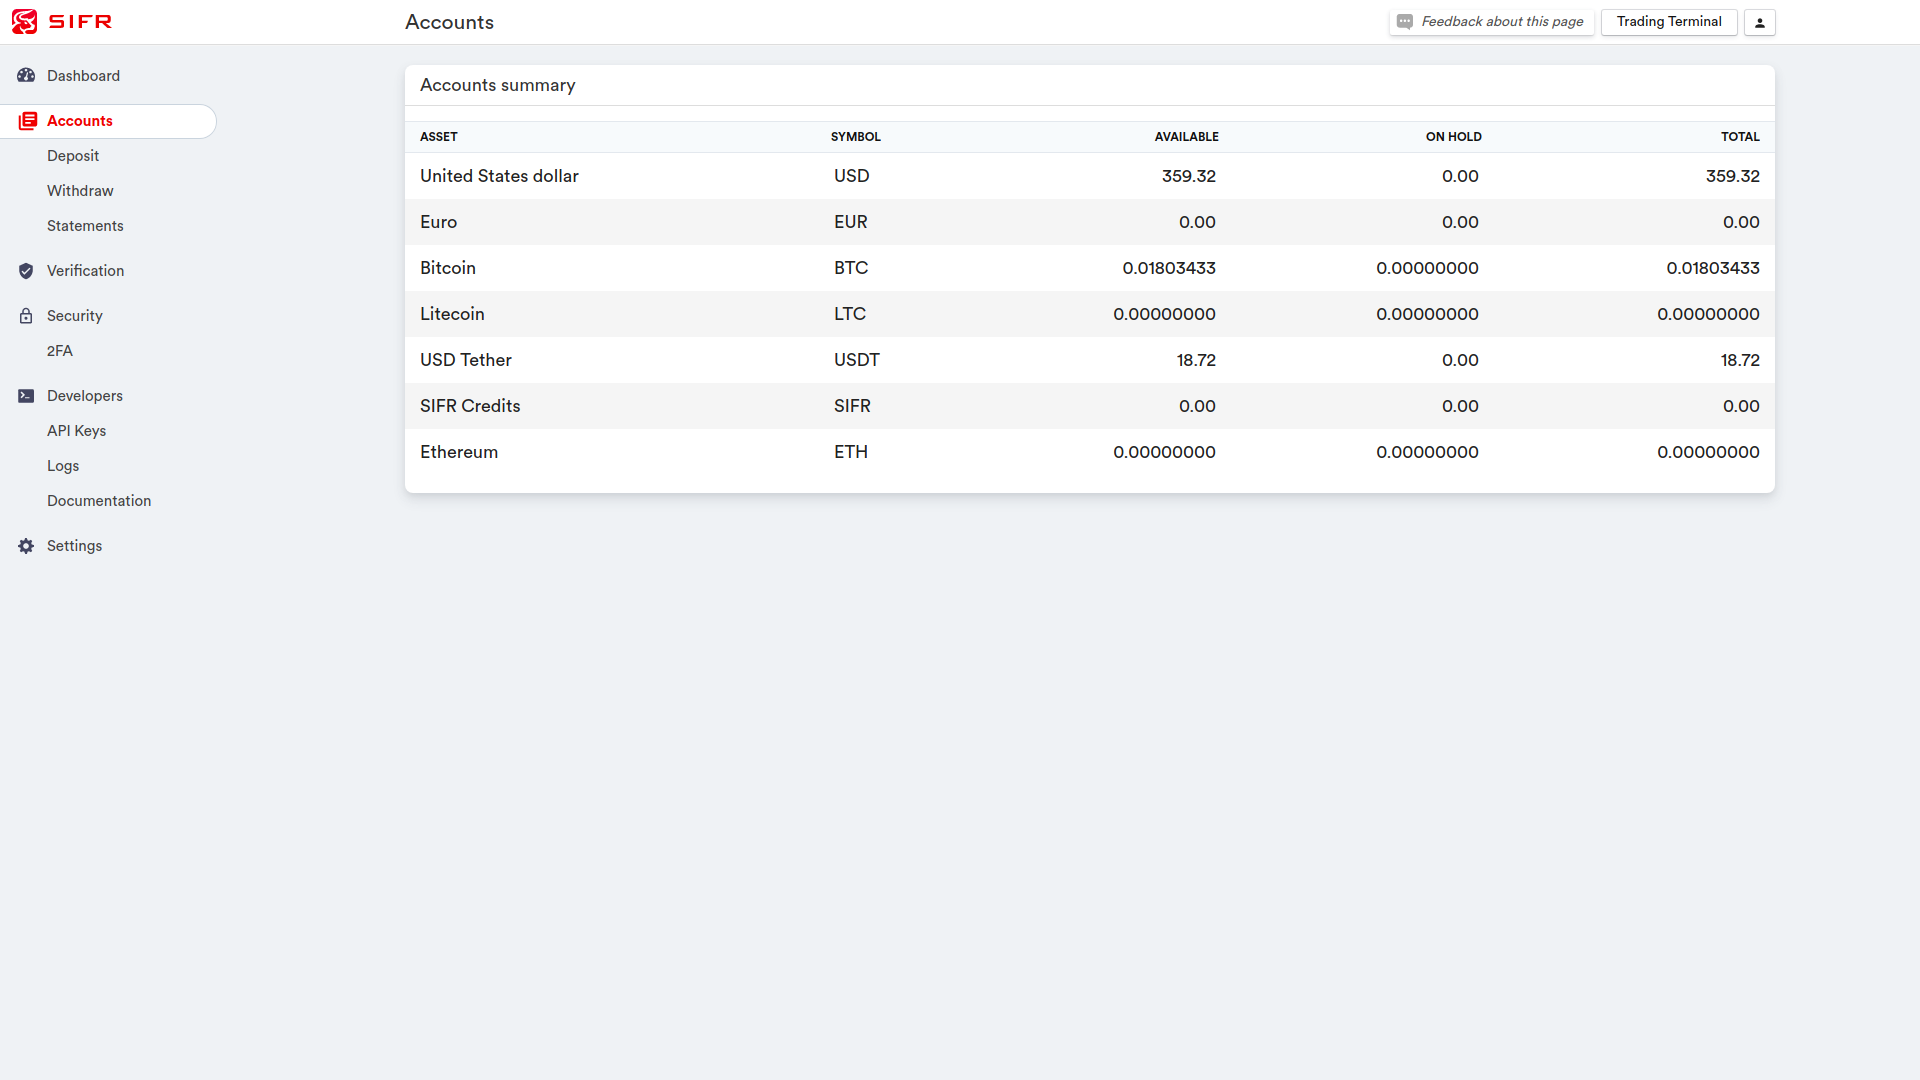Open the user profile icon button

(x=1759, y=22)
